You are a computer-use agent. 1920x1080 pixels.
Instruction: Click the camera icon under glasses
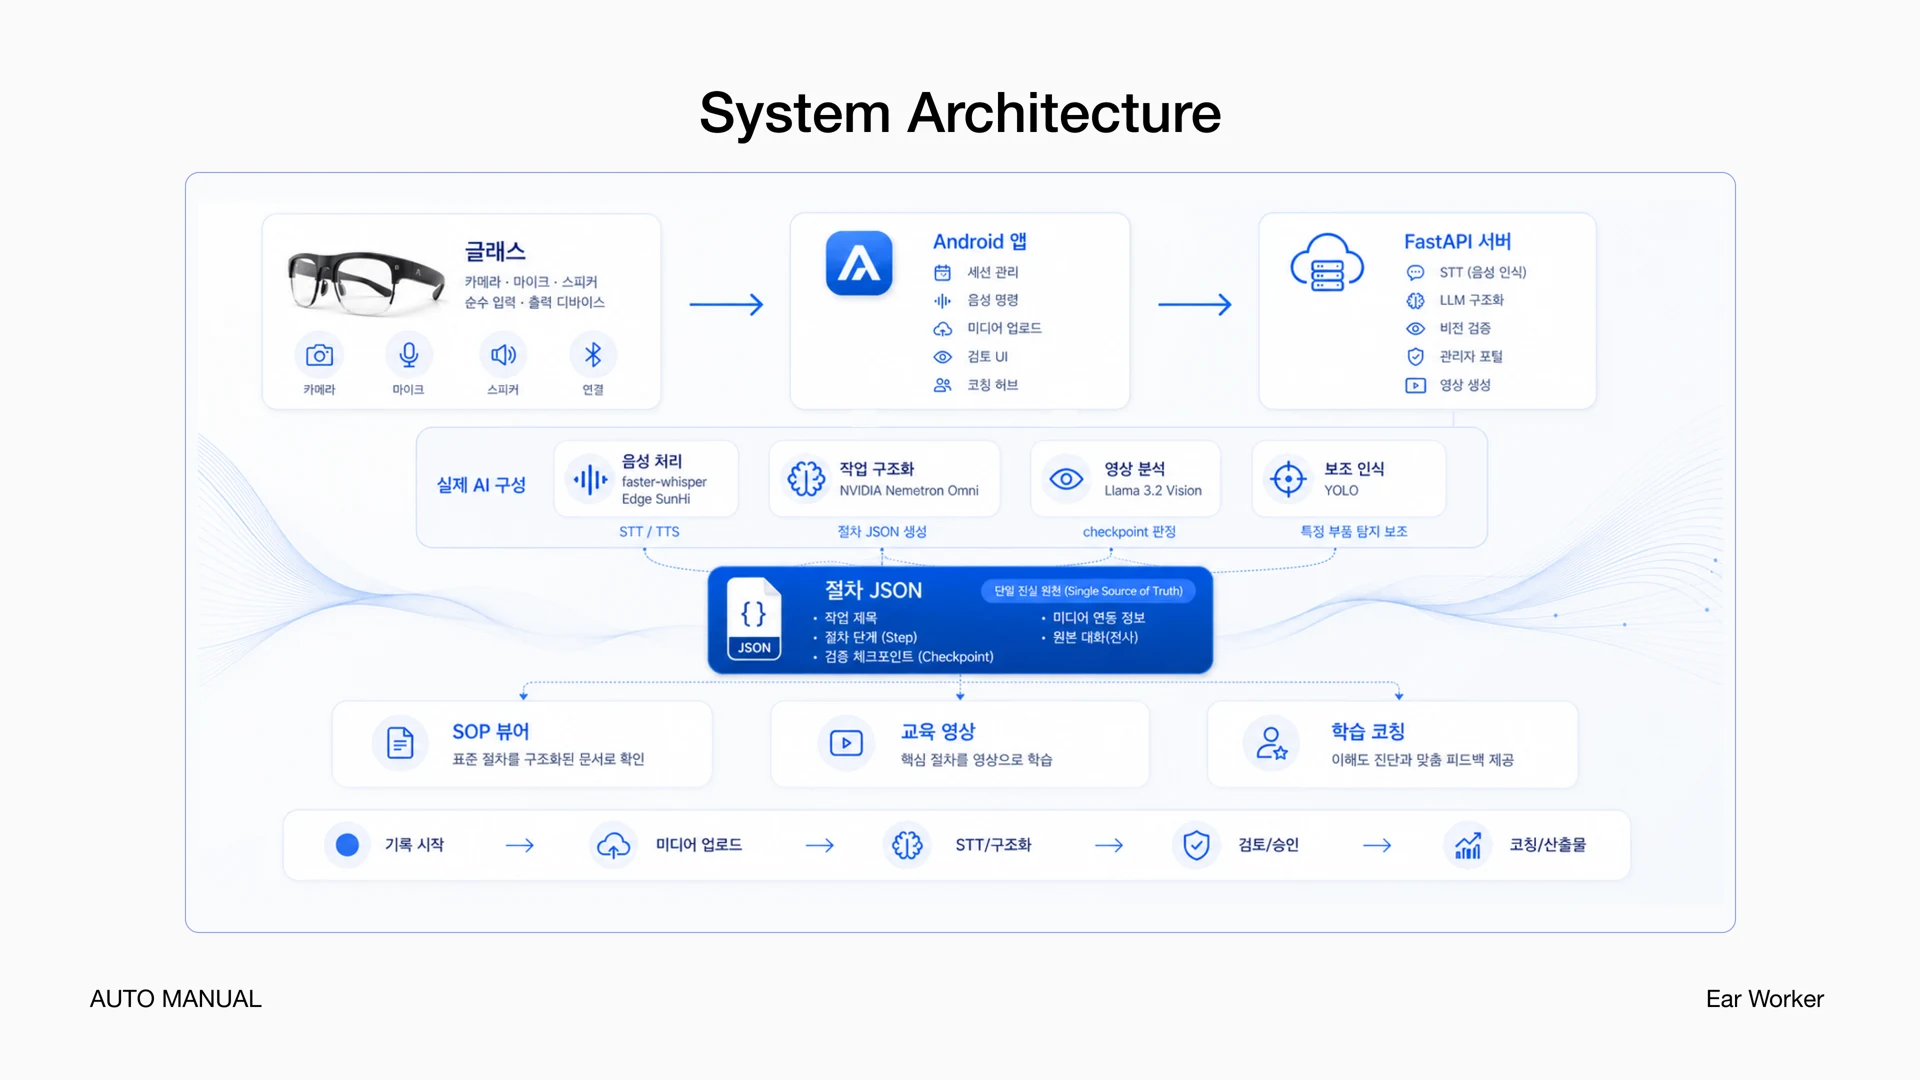319,355
